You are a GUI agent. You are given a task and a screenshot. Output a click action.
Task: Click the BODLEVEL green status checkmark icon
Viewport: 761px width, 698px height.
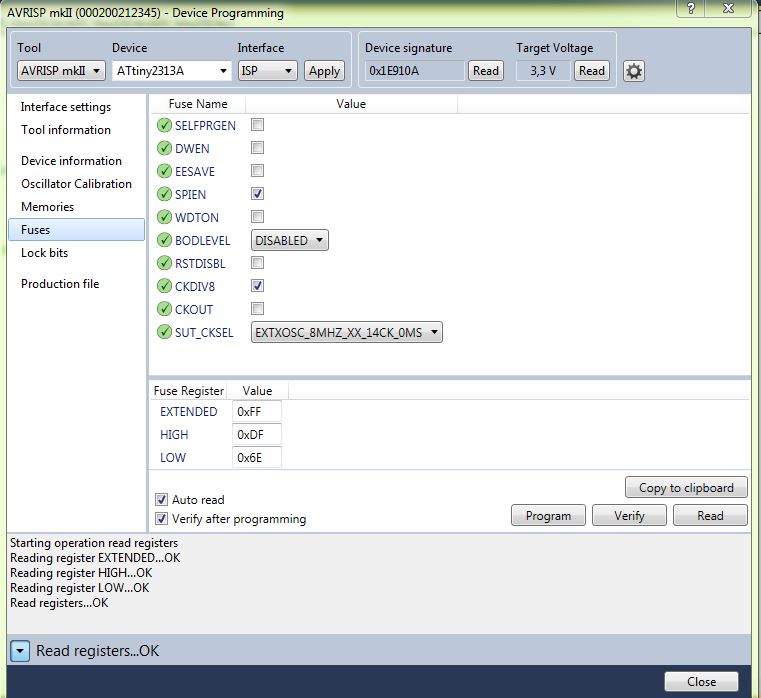coord(165,240)
